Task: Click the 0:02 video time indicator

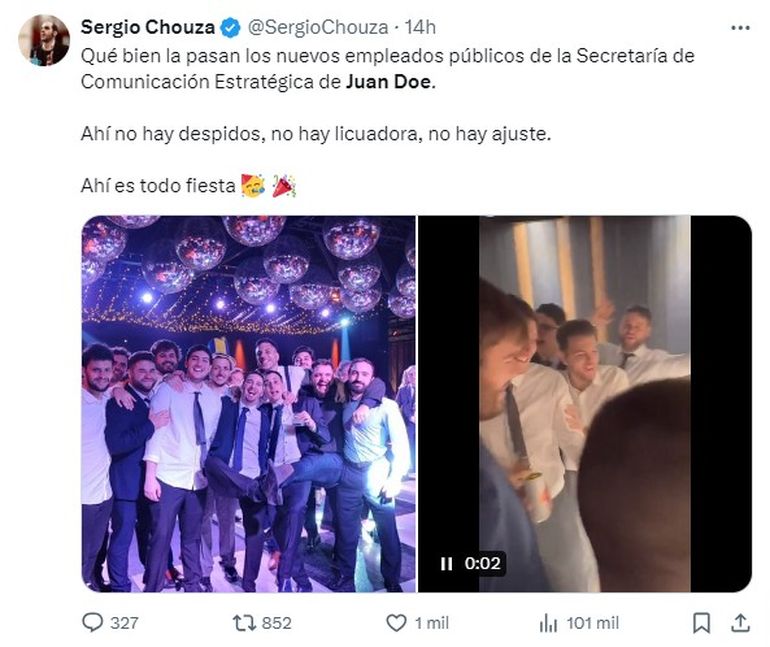Action: click(482, 564)
